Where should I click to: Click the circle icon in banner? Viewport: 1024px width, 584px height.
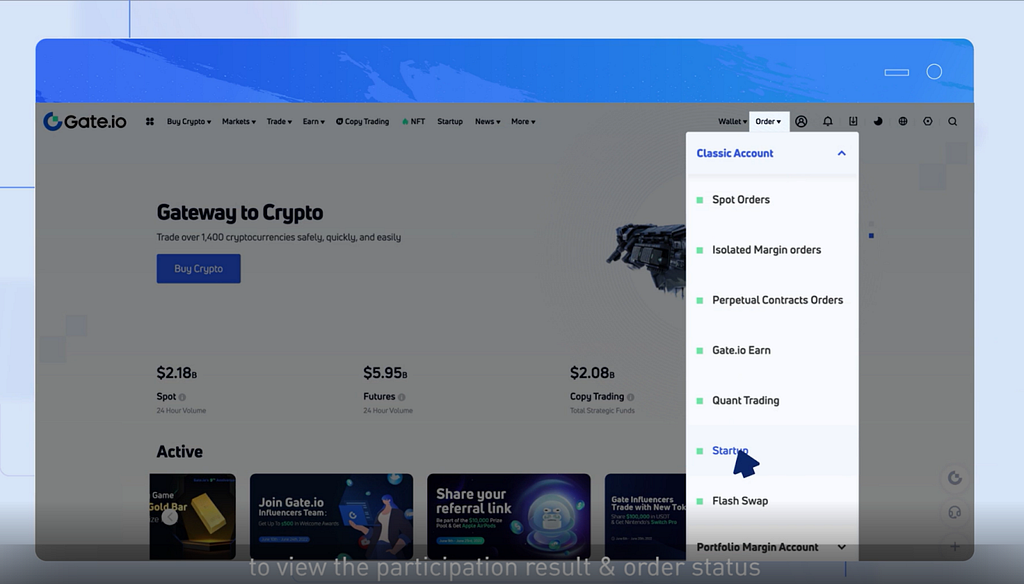click(x=935, y=72)
